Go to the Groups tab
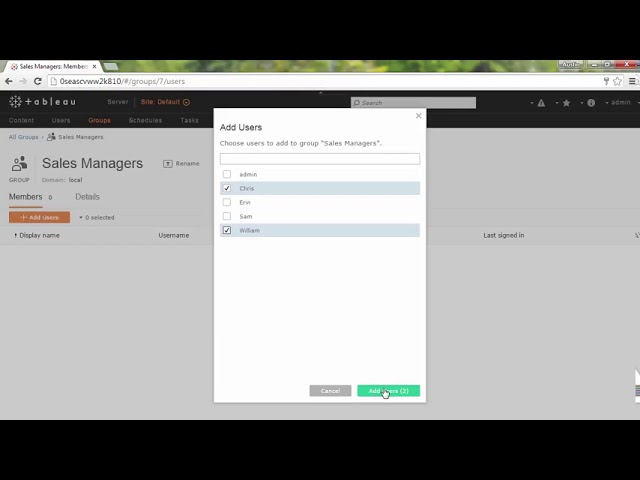Viewport: 640px width, 480px height. (x=99, y=120)
